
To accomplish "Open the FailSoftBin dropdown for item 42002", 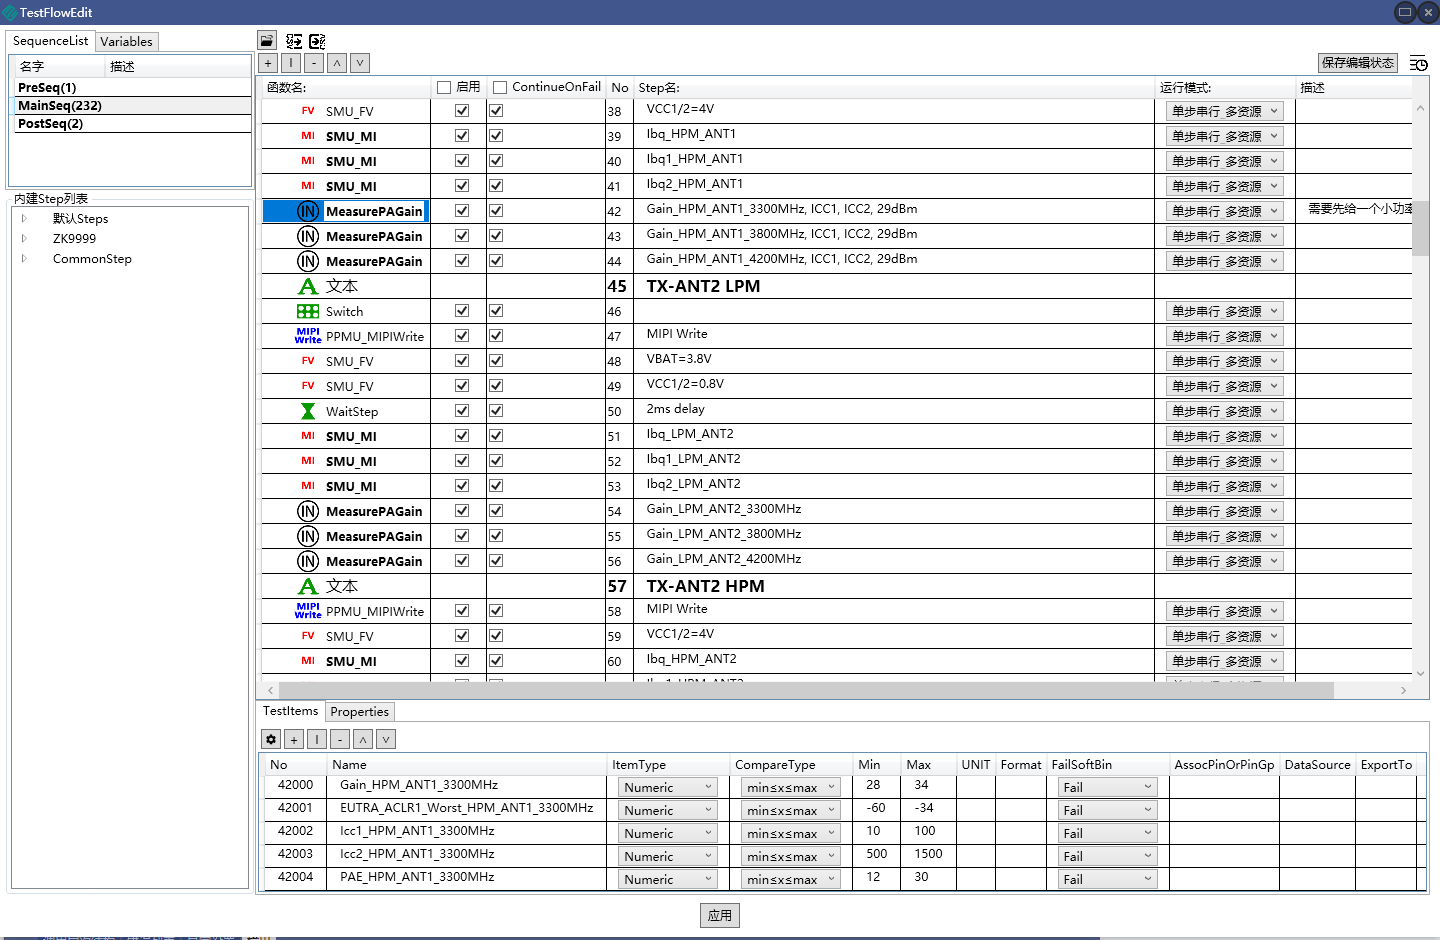I will (x=1107, y=834).
